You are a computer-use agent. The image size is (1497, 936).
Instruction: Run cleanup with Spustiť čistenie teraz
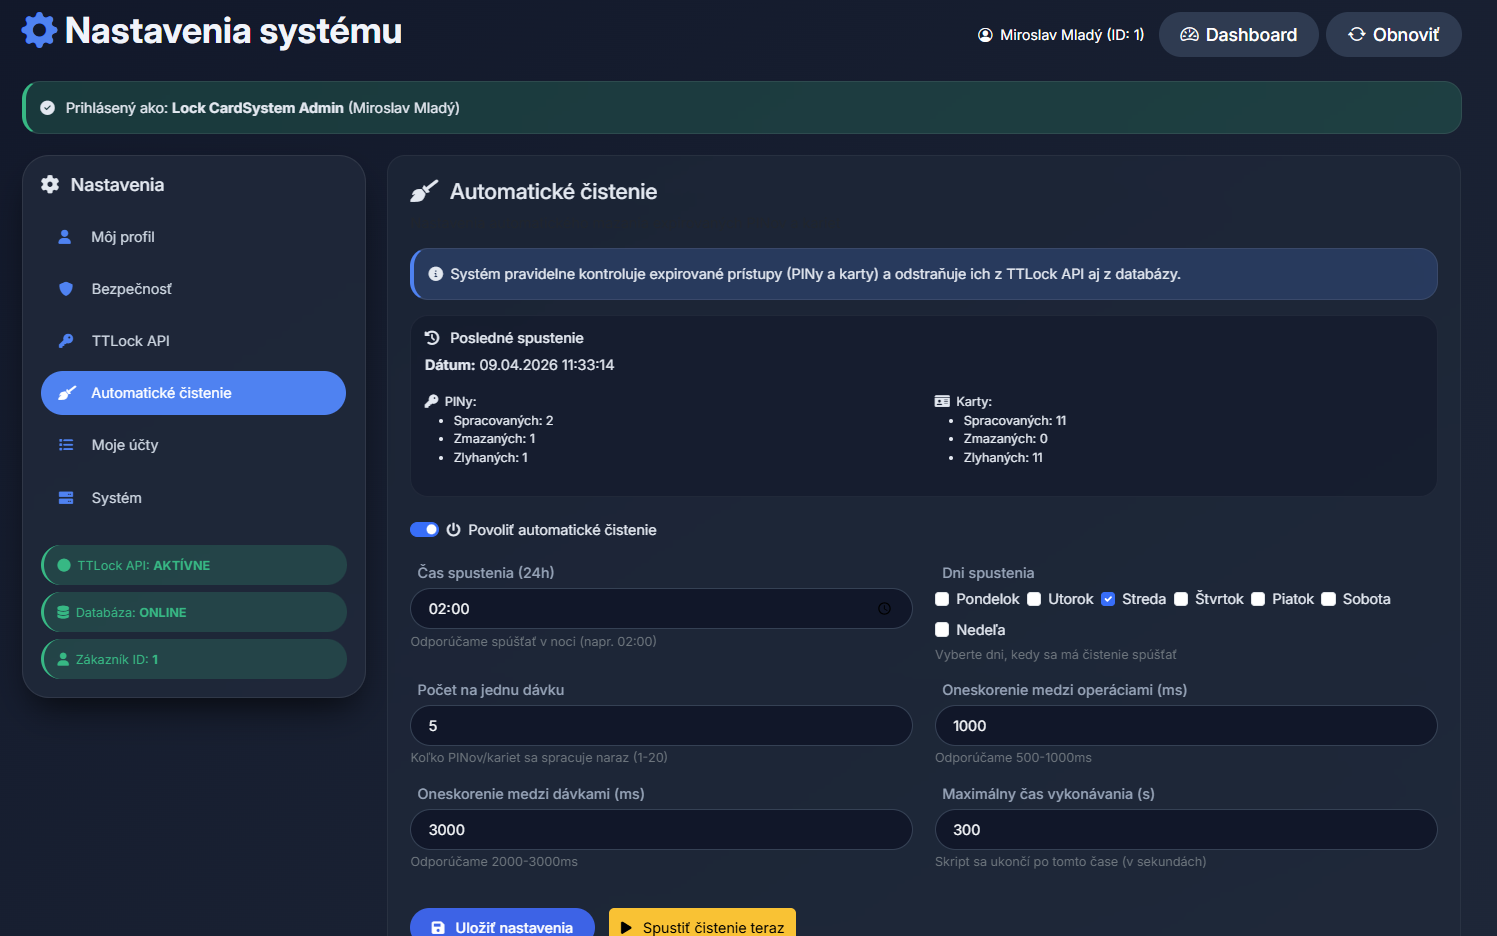702,926
